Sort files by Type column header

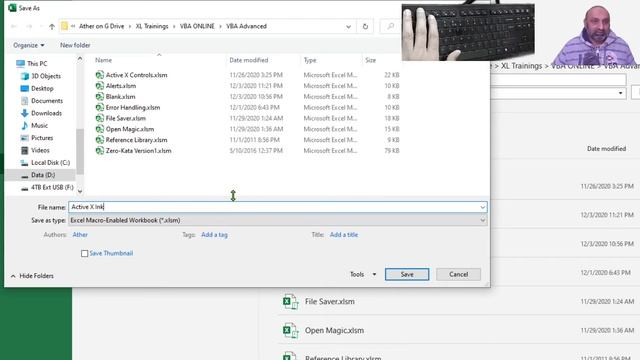(x=310, y=60)
